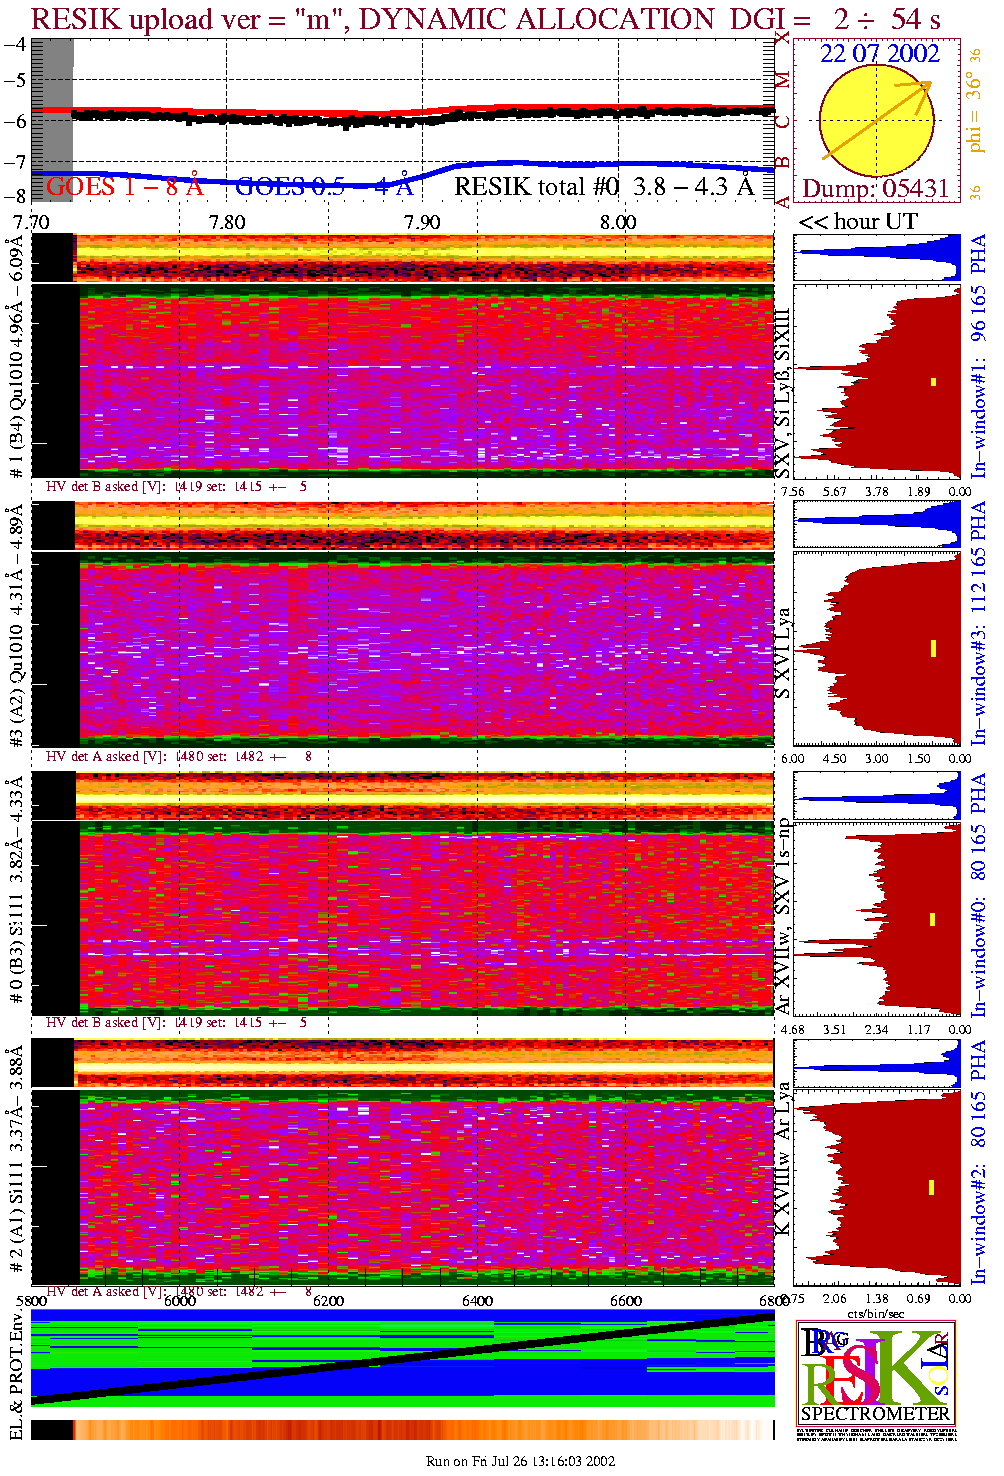Click the 4.68 histogram axis value
The image size is (1004, 1476).
(x=792, y=1029)
